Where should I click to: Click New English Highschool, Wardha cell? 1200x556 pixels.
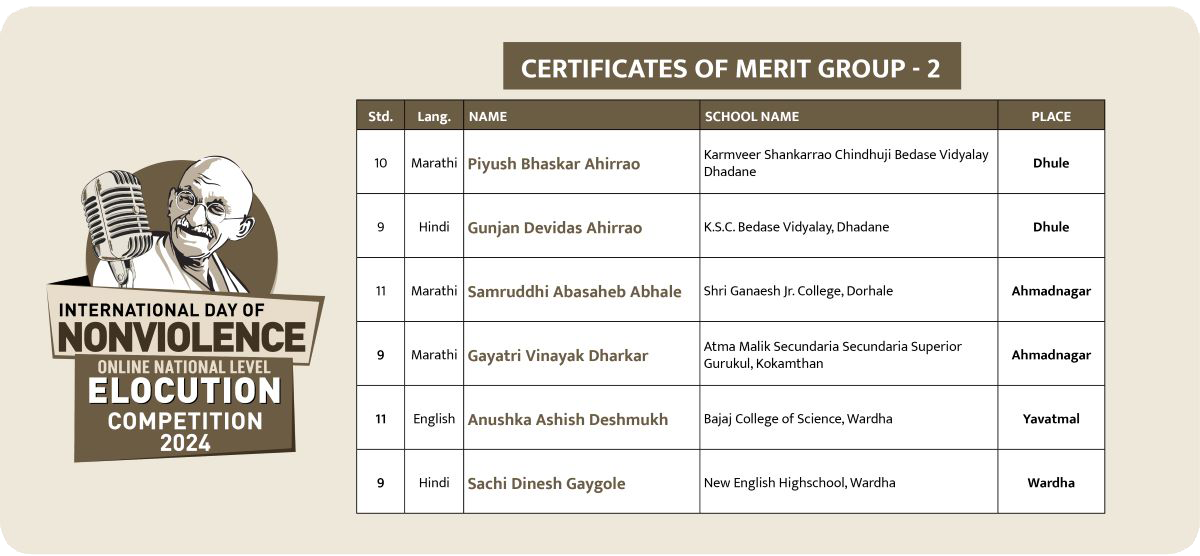(x=848, y=482)
